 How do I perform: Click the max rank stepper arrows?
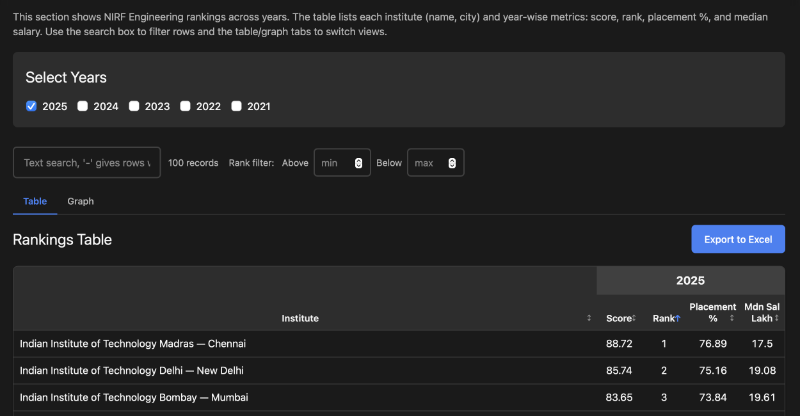(452, 163)
